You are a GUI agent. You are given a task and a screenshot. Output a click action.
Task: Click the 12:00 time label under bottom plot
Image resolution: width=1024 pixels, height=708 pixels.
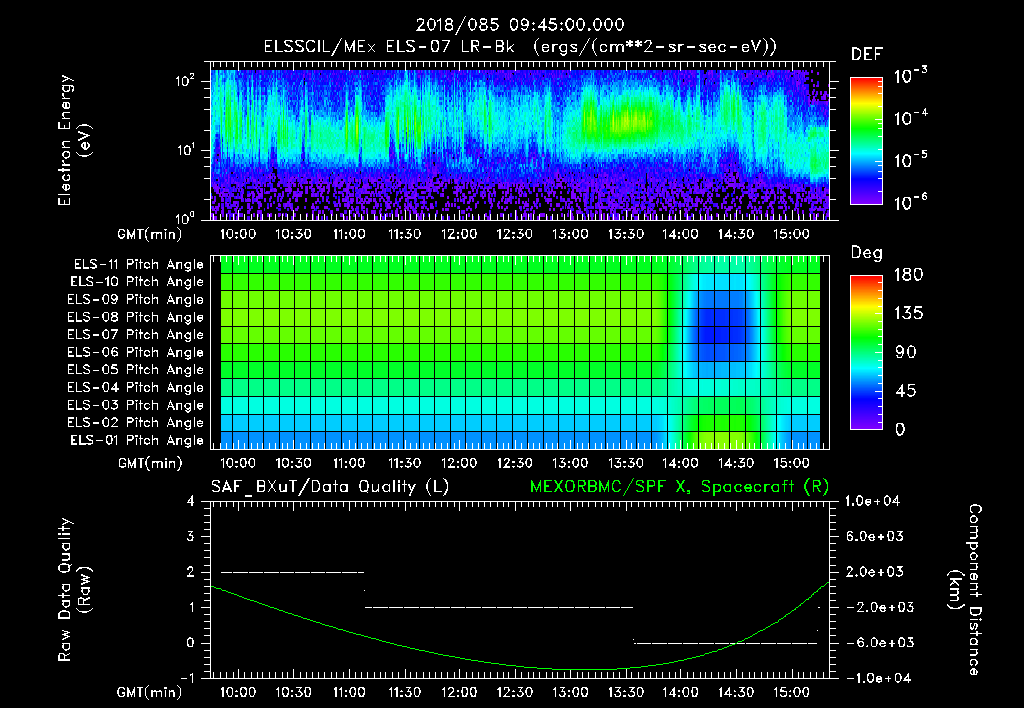(459, 692)
